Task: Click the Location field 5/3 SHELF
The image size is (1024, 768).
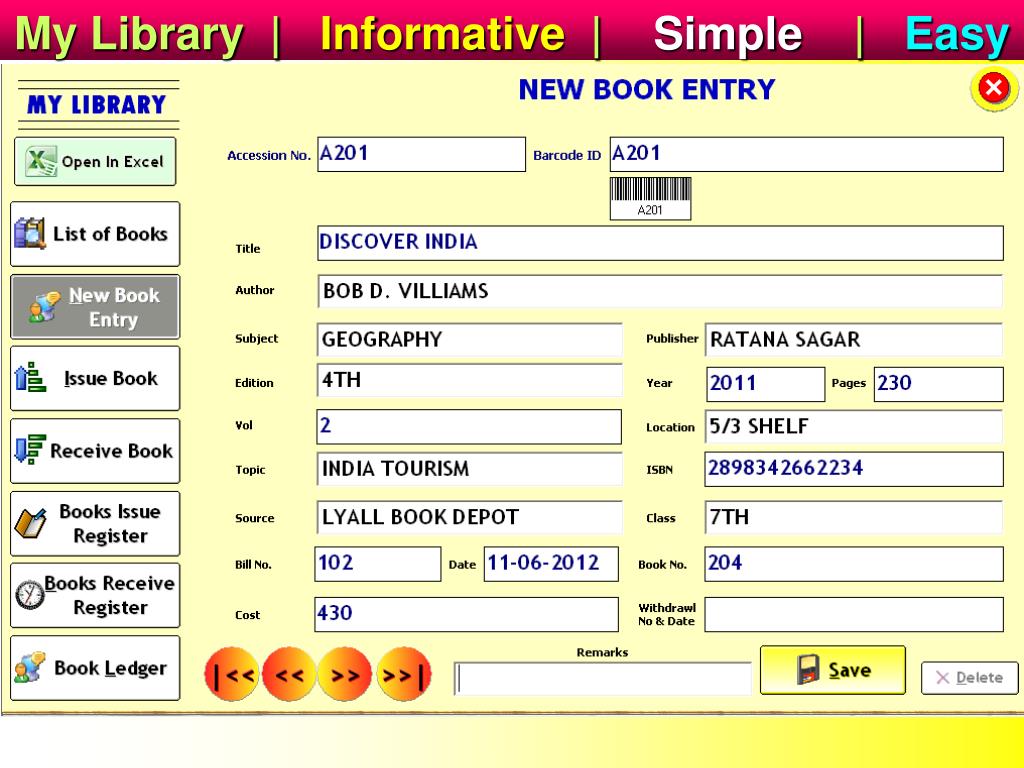Action: 854,427
